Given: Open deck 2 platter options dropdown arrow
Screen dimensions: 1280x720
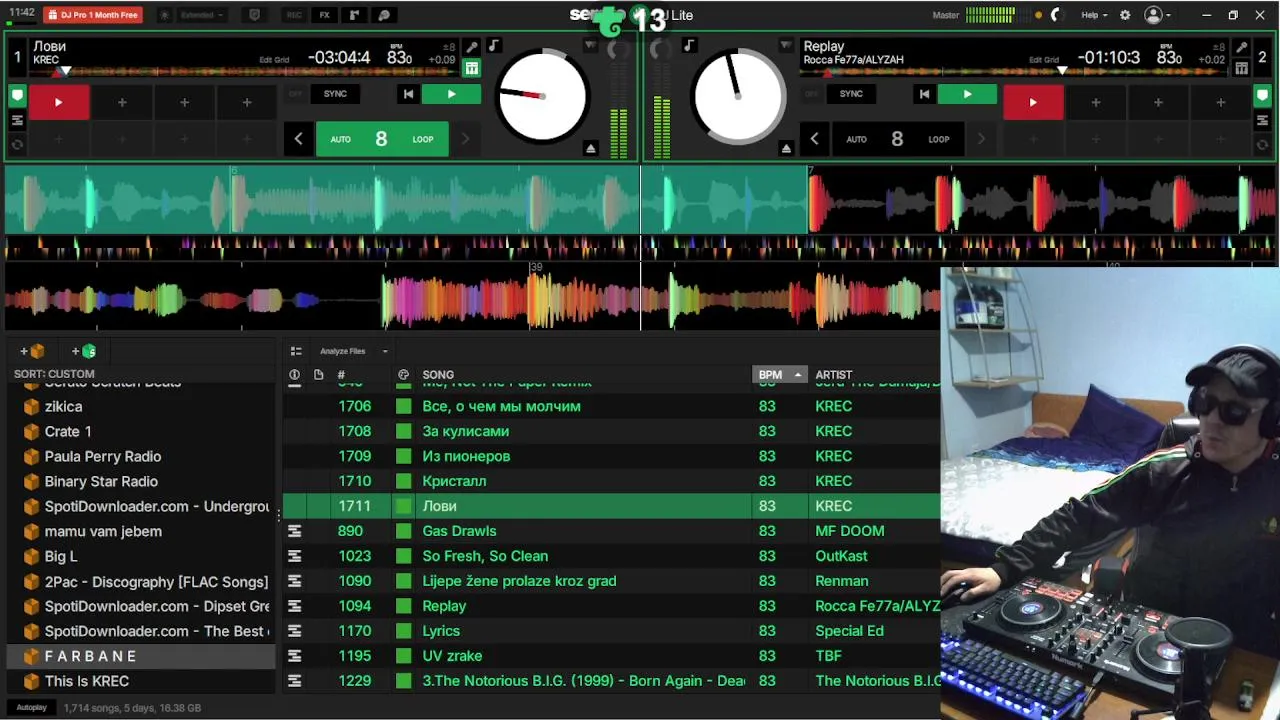Looking at the screenshot, I should click(785, 46).
